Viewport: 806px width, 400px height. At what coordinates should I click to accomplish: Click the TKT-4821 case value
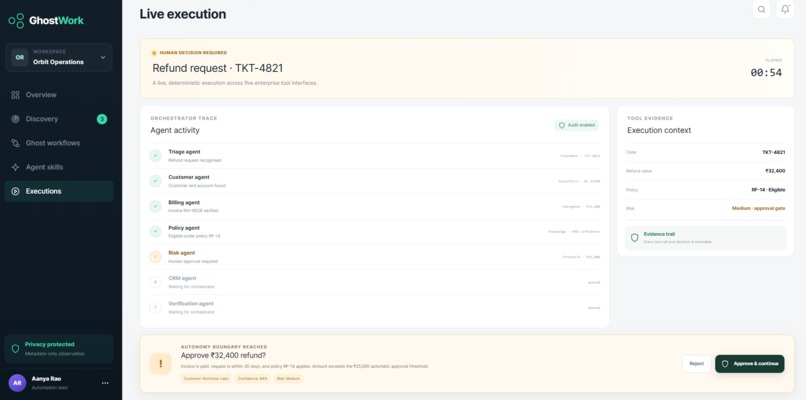tap(774, 152)
